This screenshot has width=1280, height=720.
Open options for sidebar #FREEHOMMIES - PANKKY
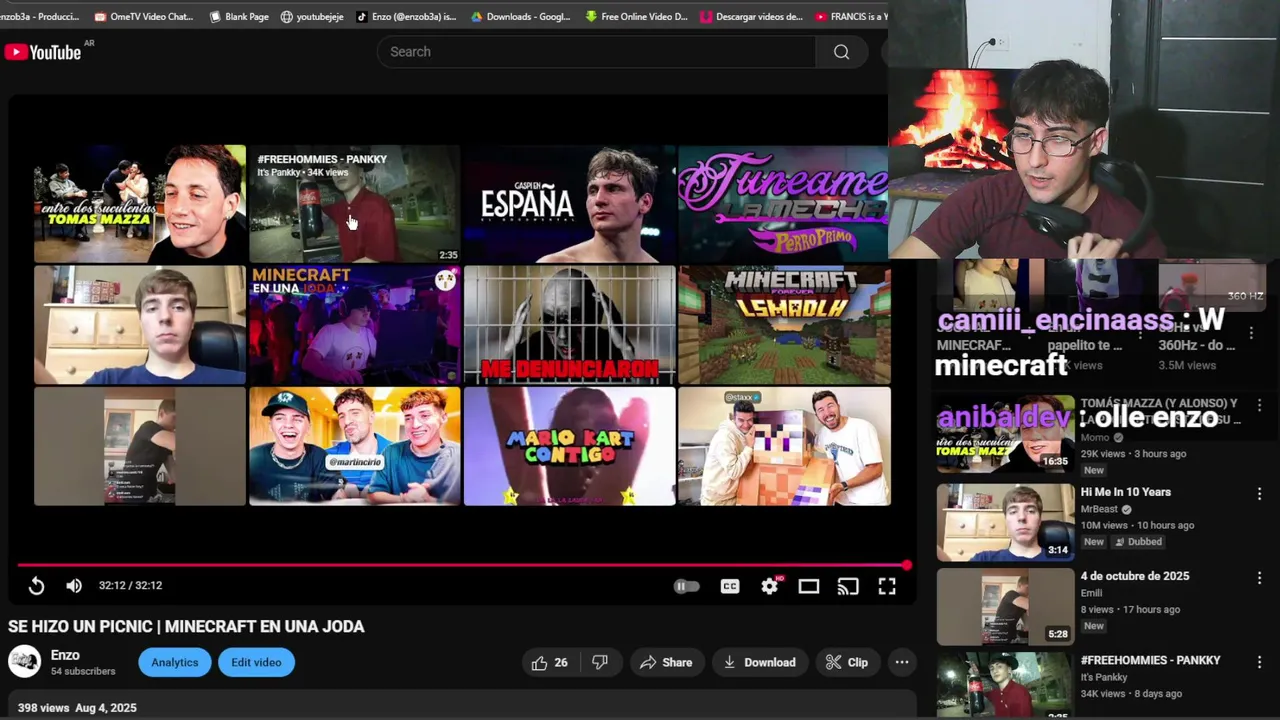pyautogui.click(x=1259, y=662)
